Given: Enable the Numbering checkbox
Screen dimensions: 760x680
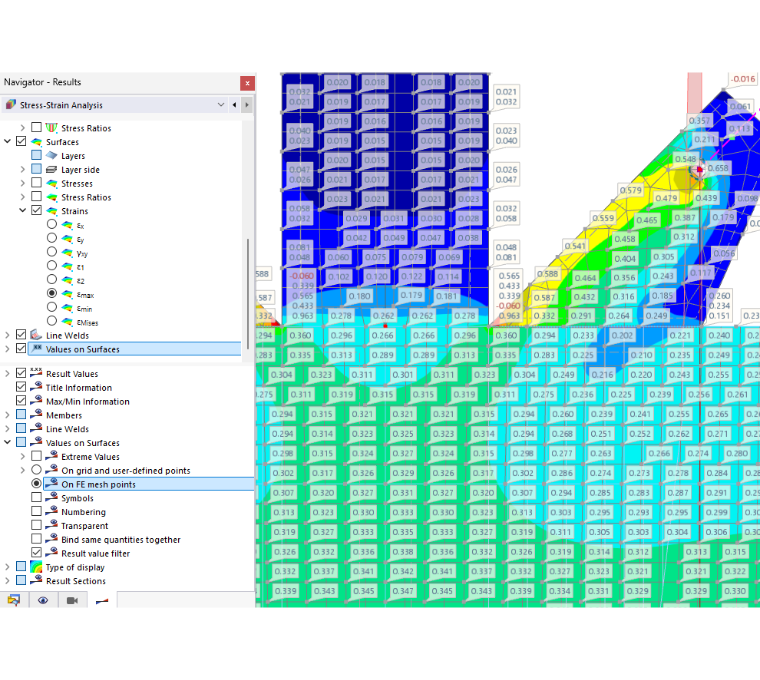Looking at the screenshot, I should point(36,511).
